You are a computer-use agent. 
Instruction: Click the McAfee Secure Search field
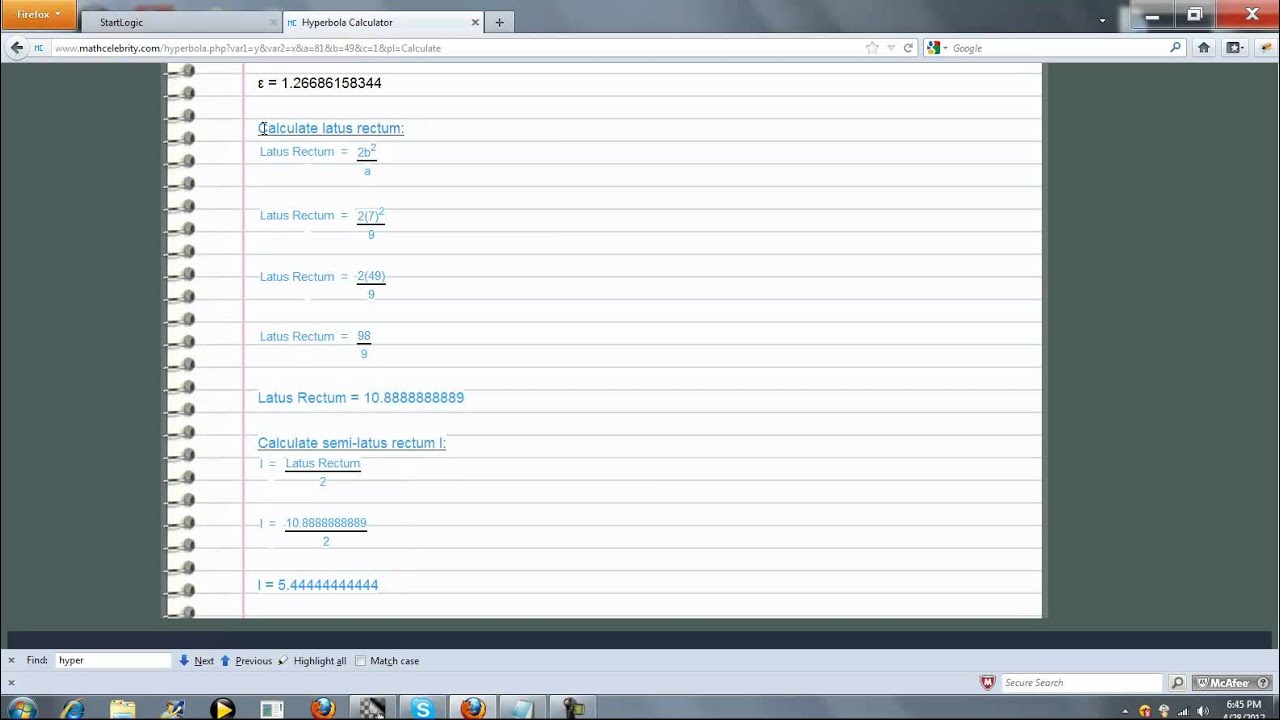tap(1081, 682)
